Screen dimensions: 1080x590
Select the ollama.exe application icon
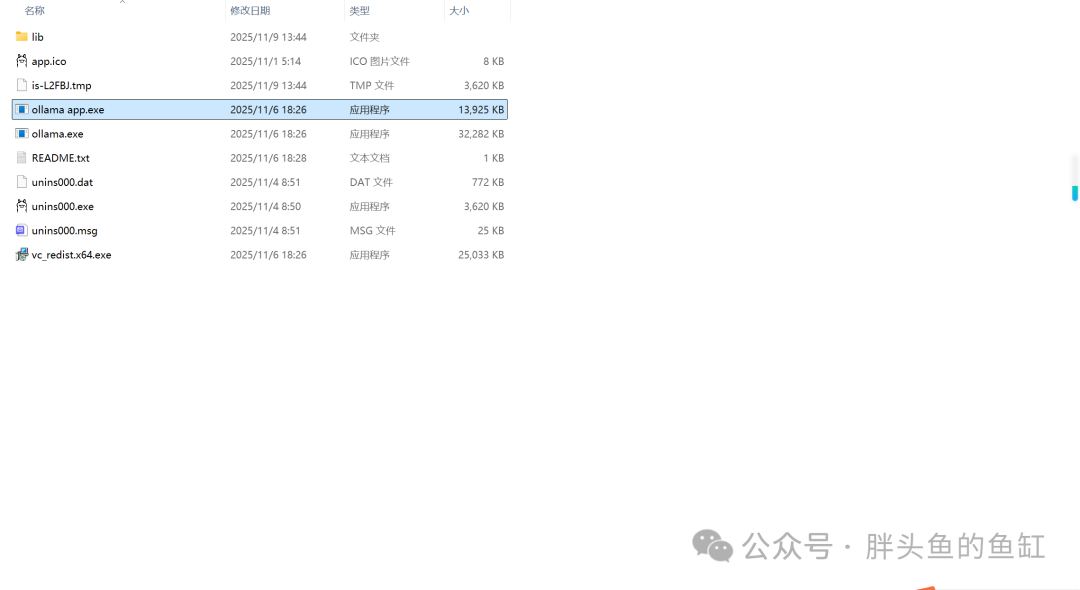(x=21, y=134)
